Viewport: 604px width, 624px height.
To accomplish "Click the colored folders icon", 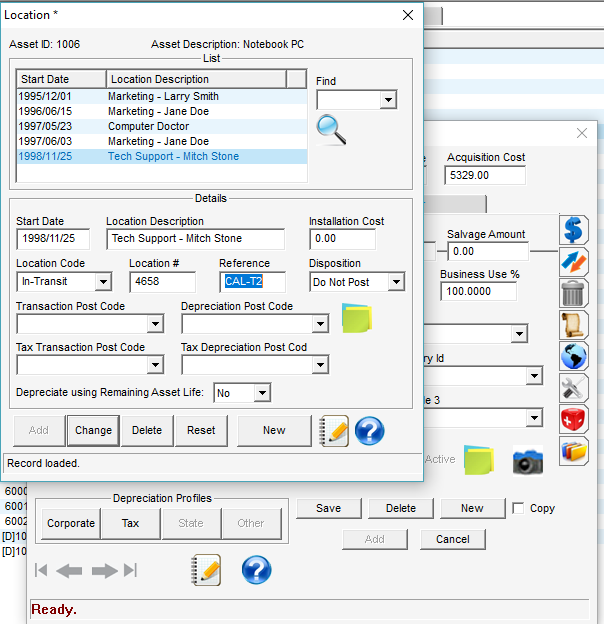I will tap(573, 451).
